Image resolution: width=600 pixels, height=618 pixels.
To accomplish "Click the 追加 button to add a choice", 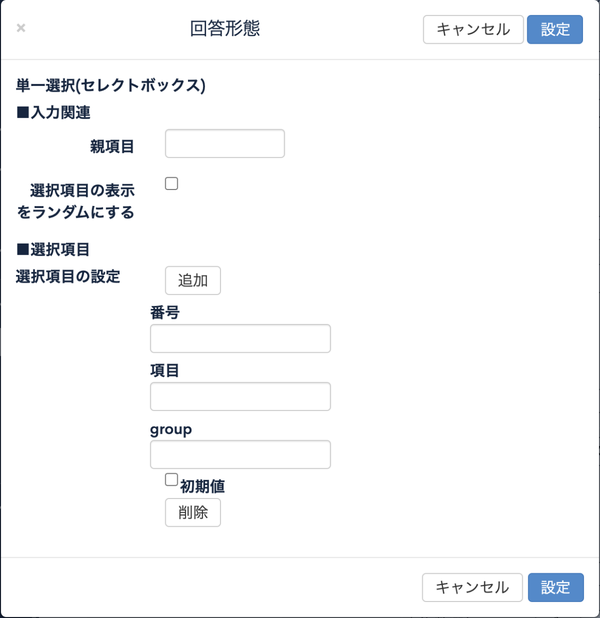I will (193, 281).
